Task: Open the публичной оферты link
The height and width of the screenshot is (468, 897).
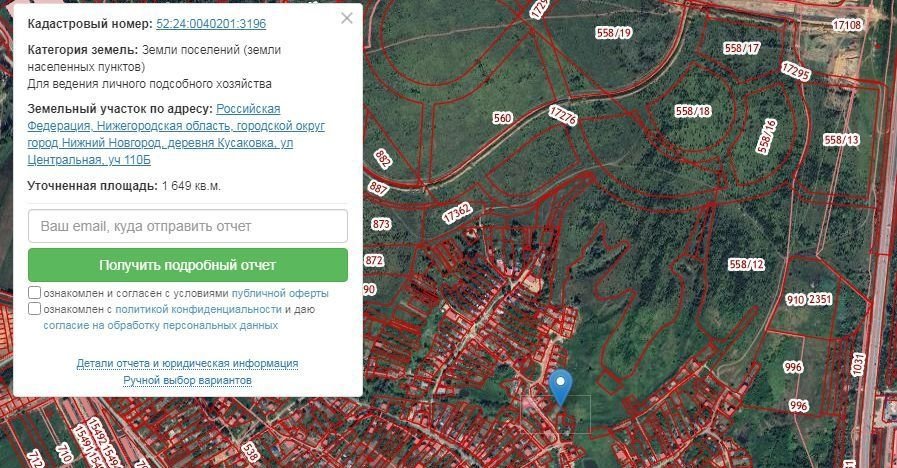Action: pos(279,294)
